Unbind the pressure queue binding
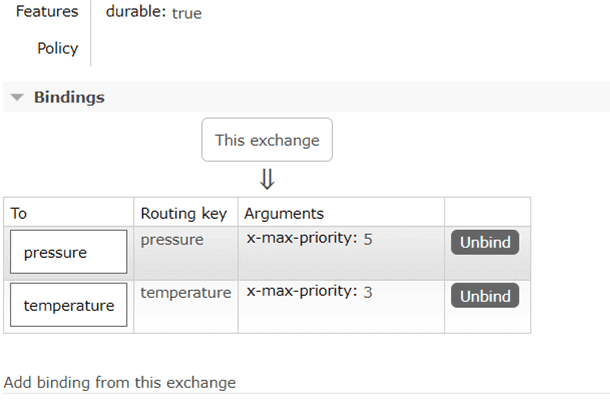Image resolution: width=610 pixels, height=400 pixels. 485,242
